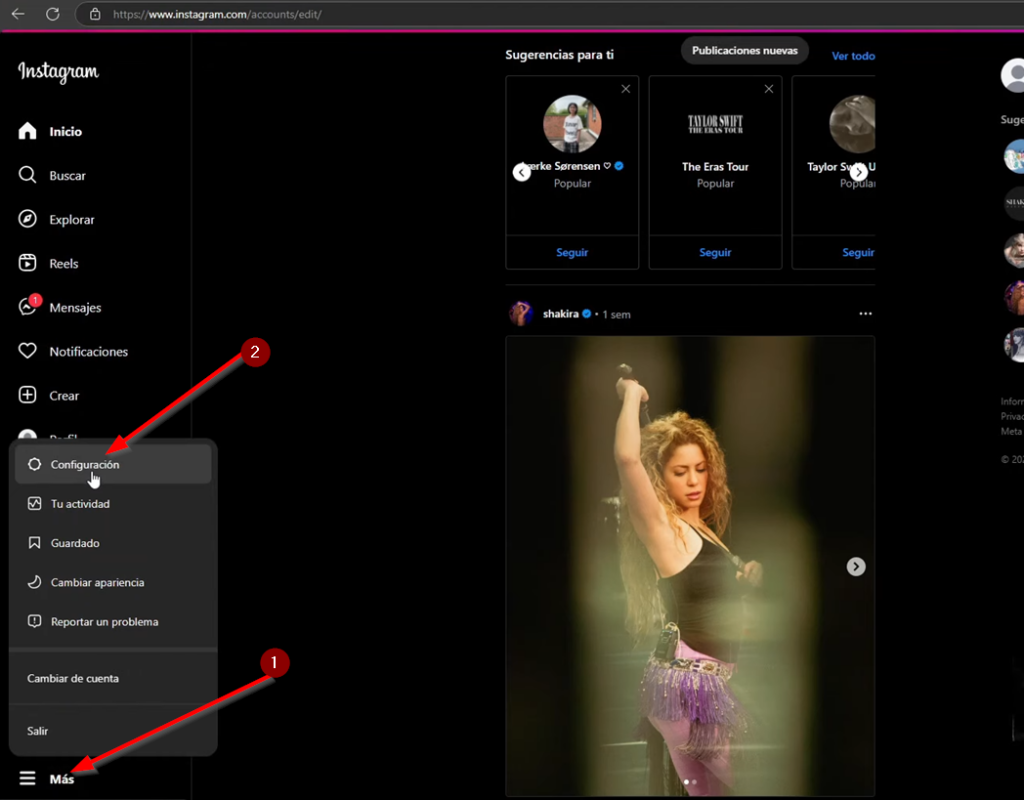Click the Configuración gear icon
Image resolution: width=1024 pixels, height=800 pixels.
coord(35,464)
